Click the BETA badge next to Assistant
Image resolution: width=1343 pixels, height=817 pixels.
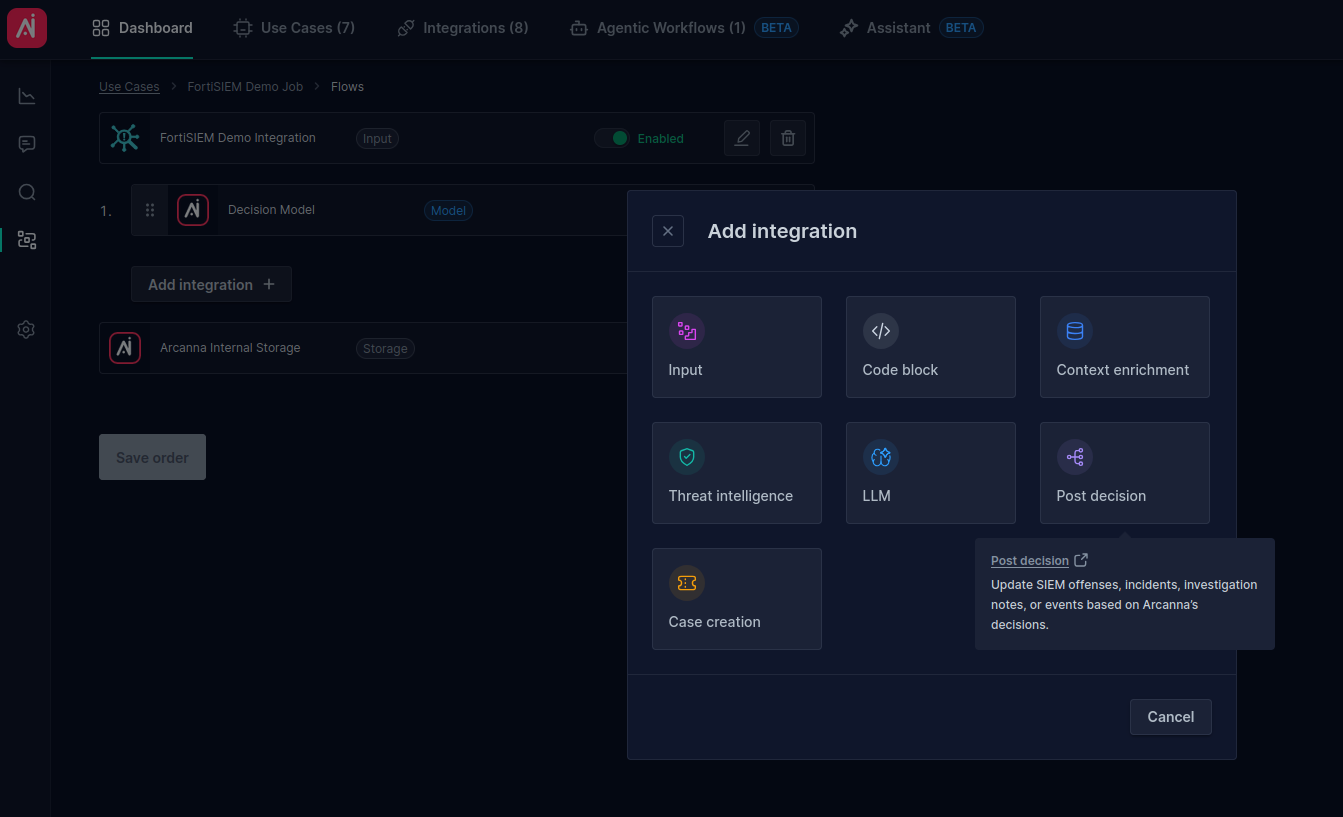961,28
